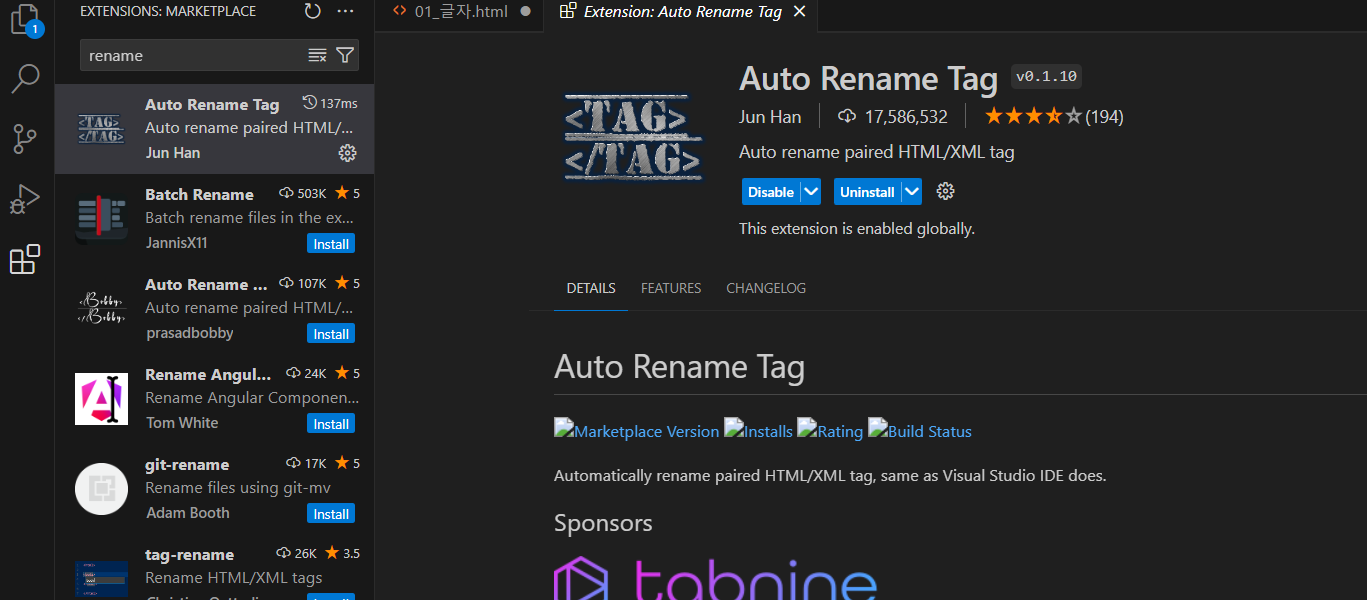Select the git-rename extension entry

click(214, 488)
